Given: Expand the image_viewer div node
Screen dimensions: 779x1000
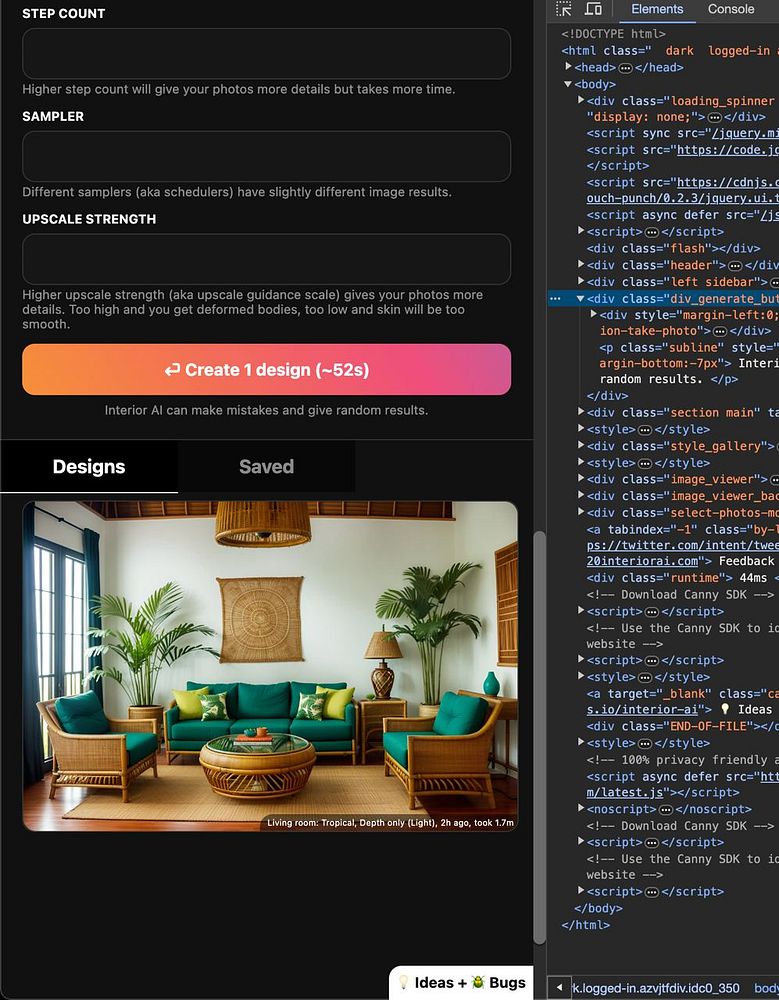Looking at the screenshot, I should [x=581, y=478].
